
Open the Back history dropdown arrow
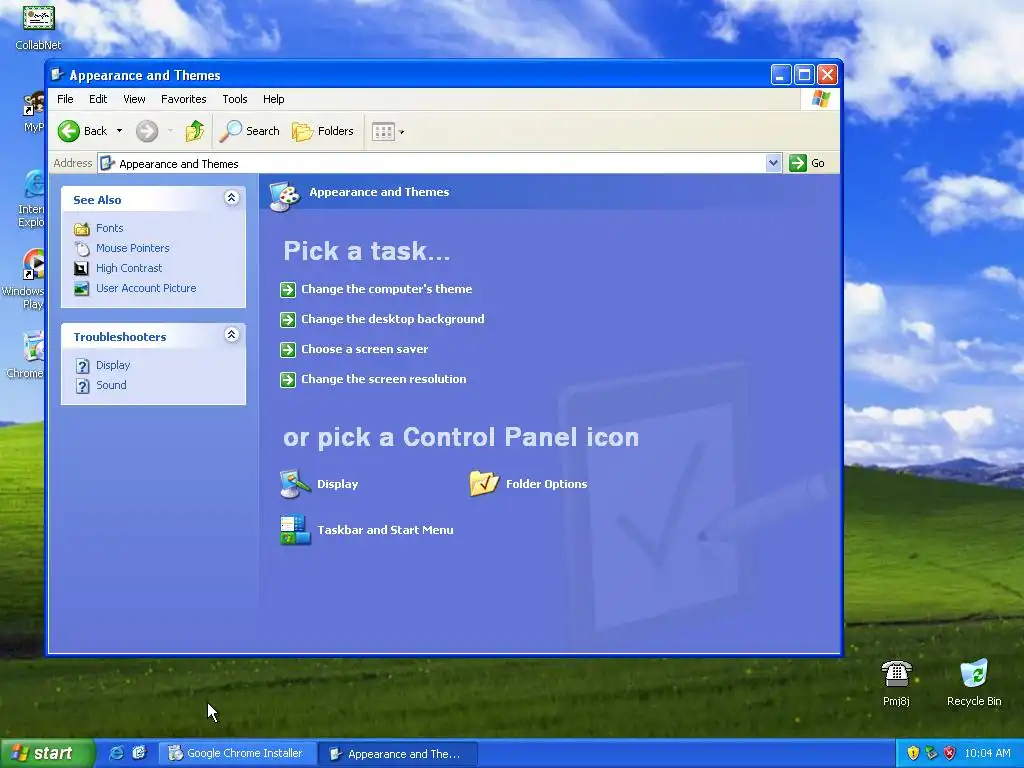point(120,131)
